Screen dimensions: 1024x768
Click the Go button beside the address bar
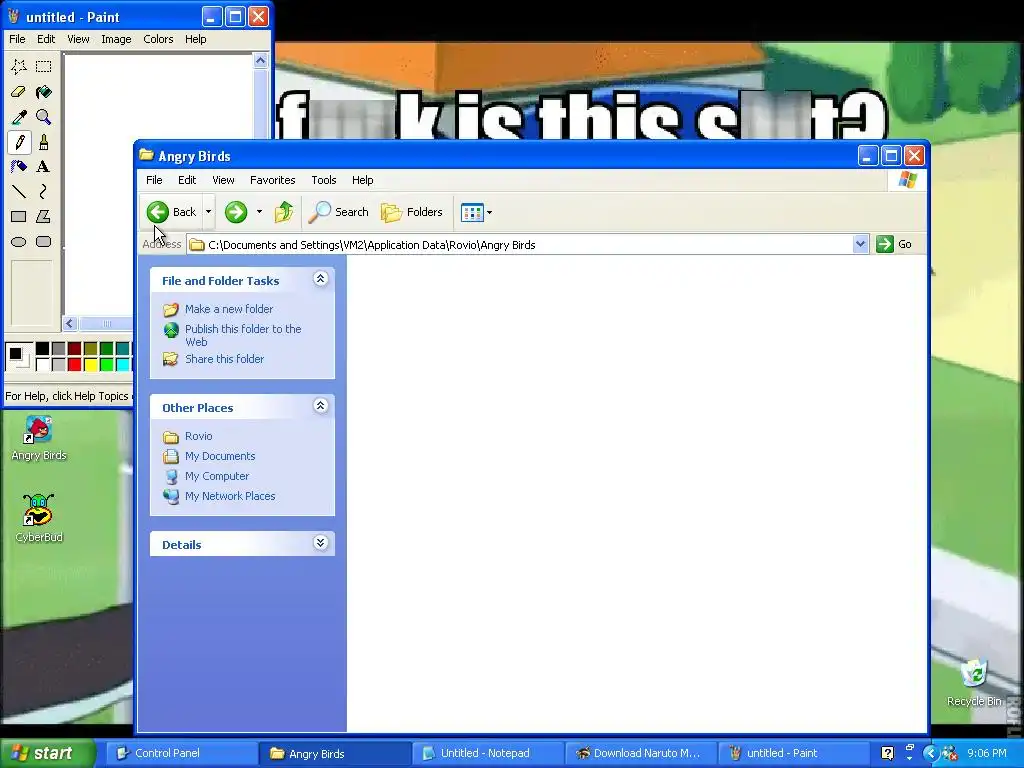point(895,244)
